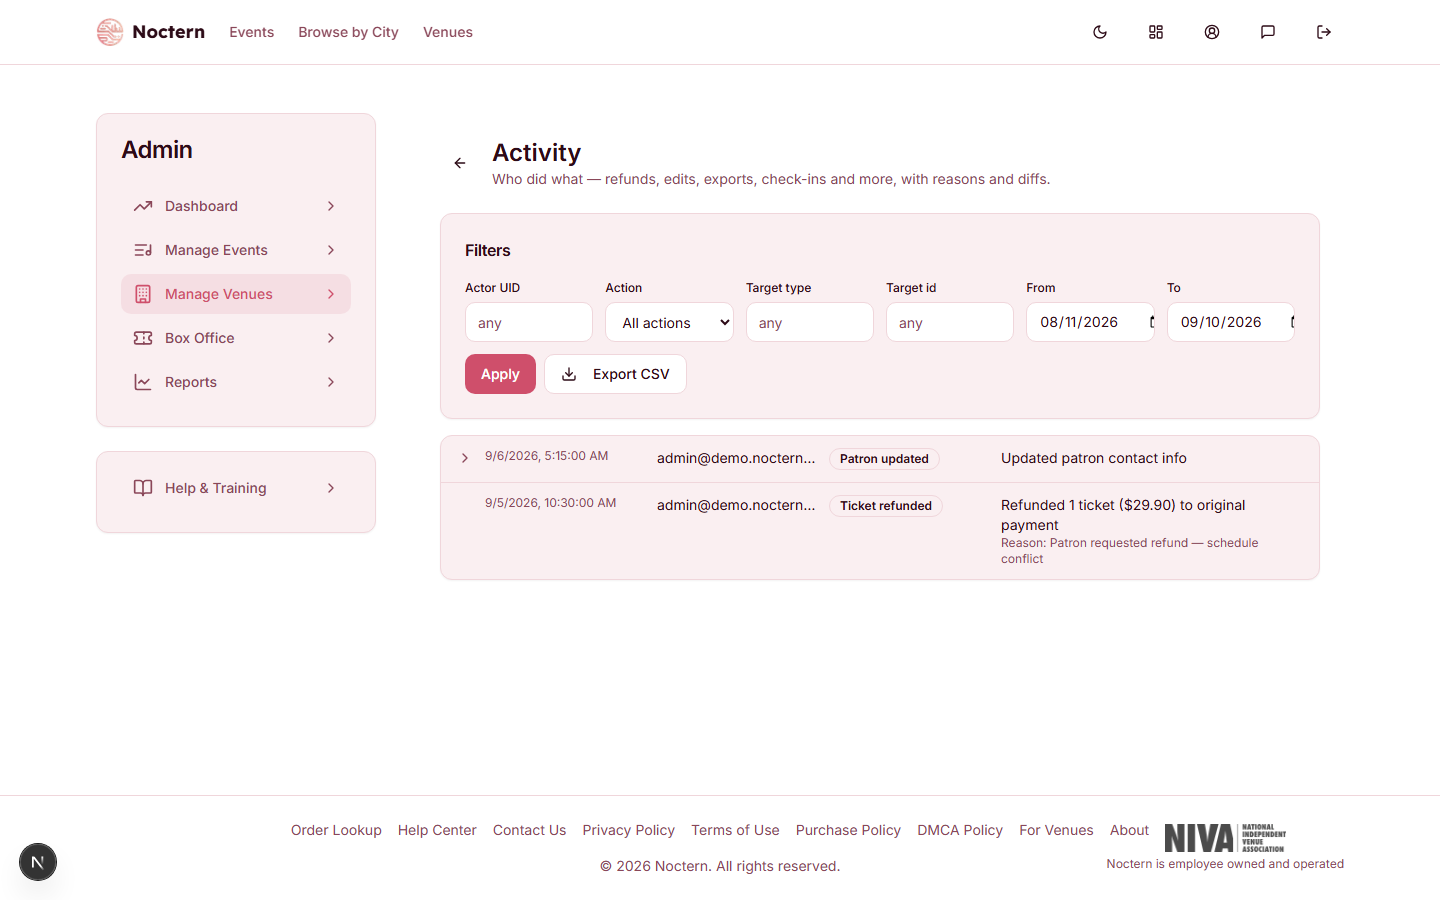The width and height of the screenshot is (1440, 900).
Task: Open the messages chat icon
Action: coord(1268,32)
